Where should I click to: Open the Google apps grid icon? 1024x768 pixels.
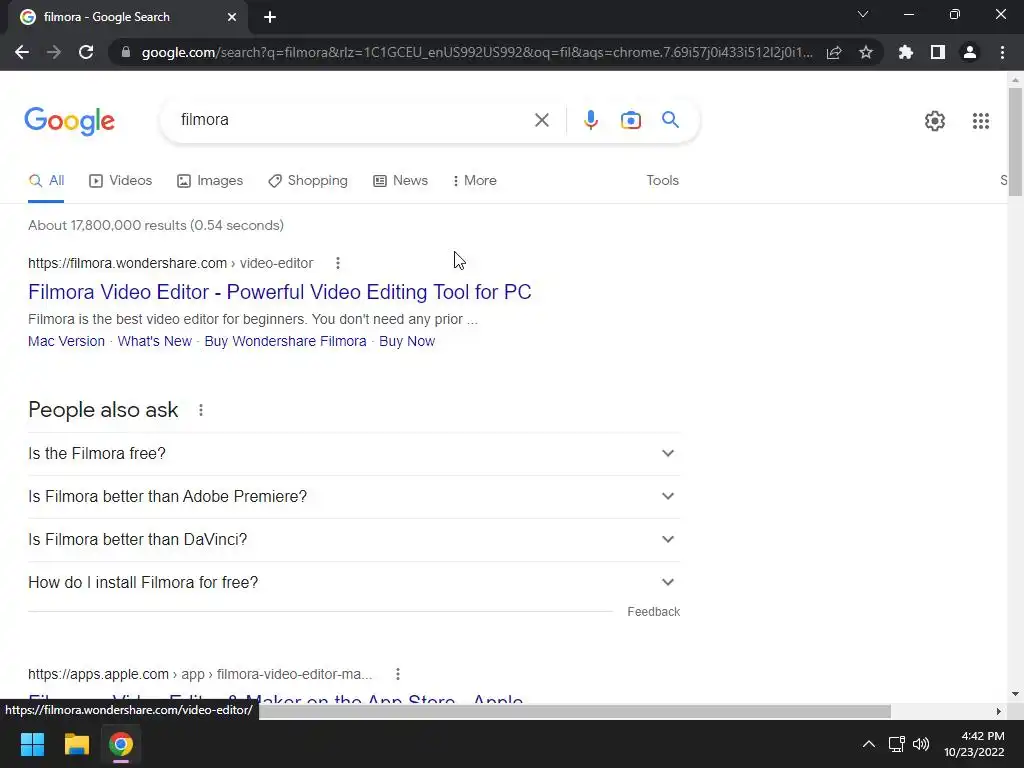[x=981, y=121]
